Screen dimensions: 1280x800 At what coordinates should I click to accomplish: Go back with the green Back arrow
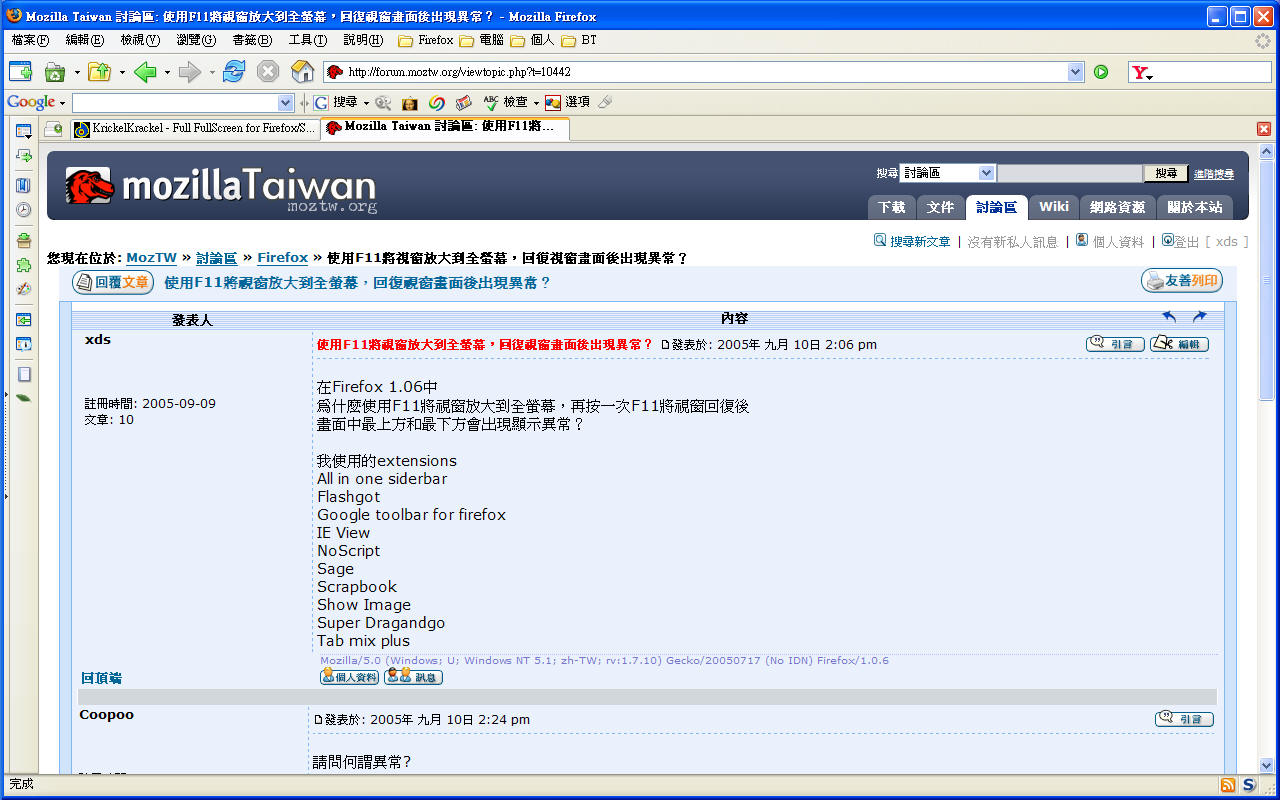click(145, 72)
